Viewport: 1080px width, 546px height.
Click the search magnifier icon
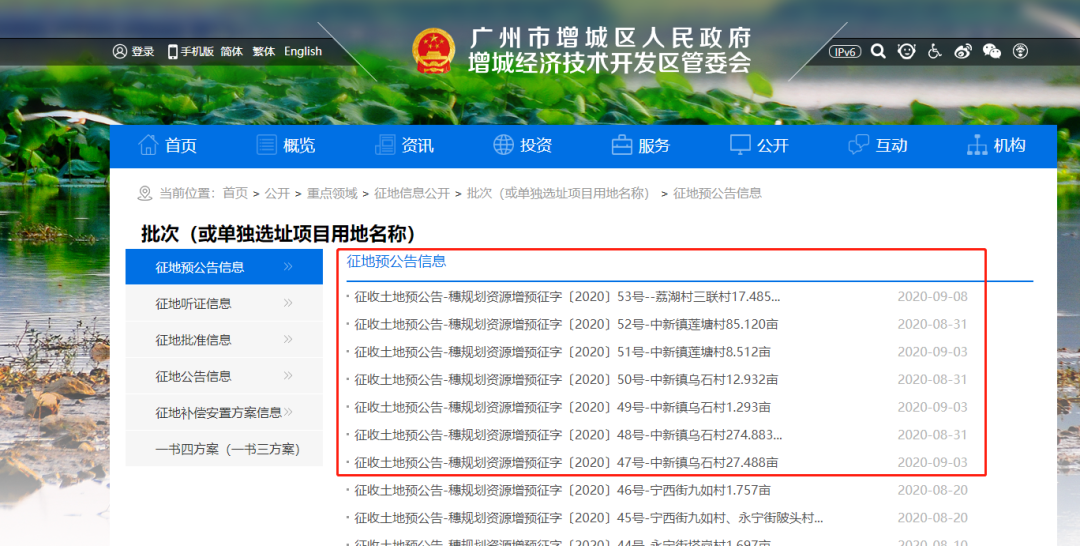coord(878,51)
